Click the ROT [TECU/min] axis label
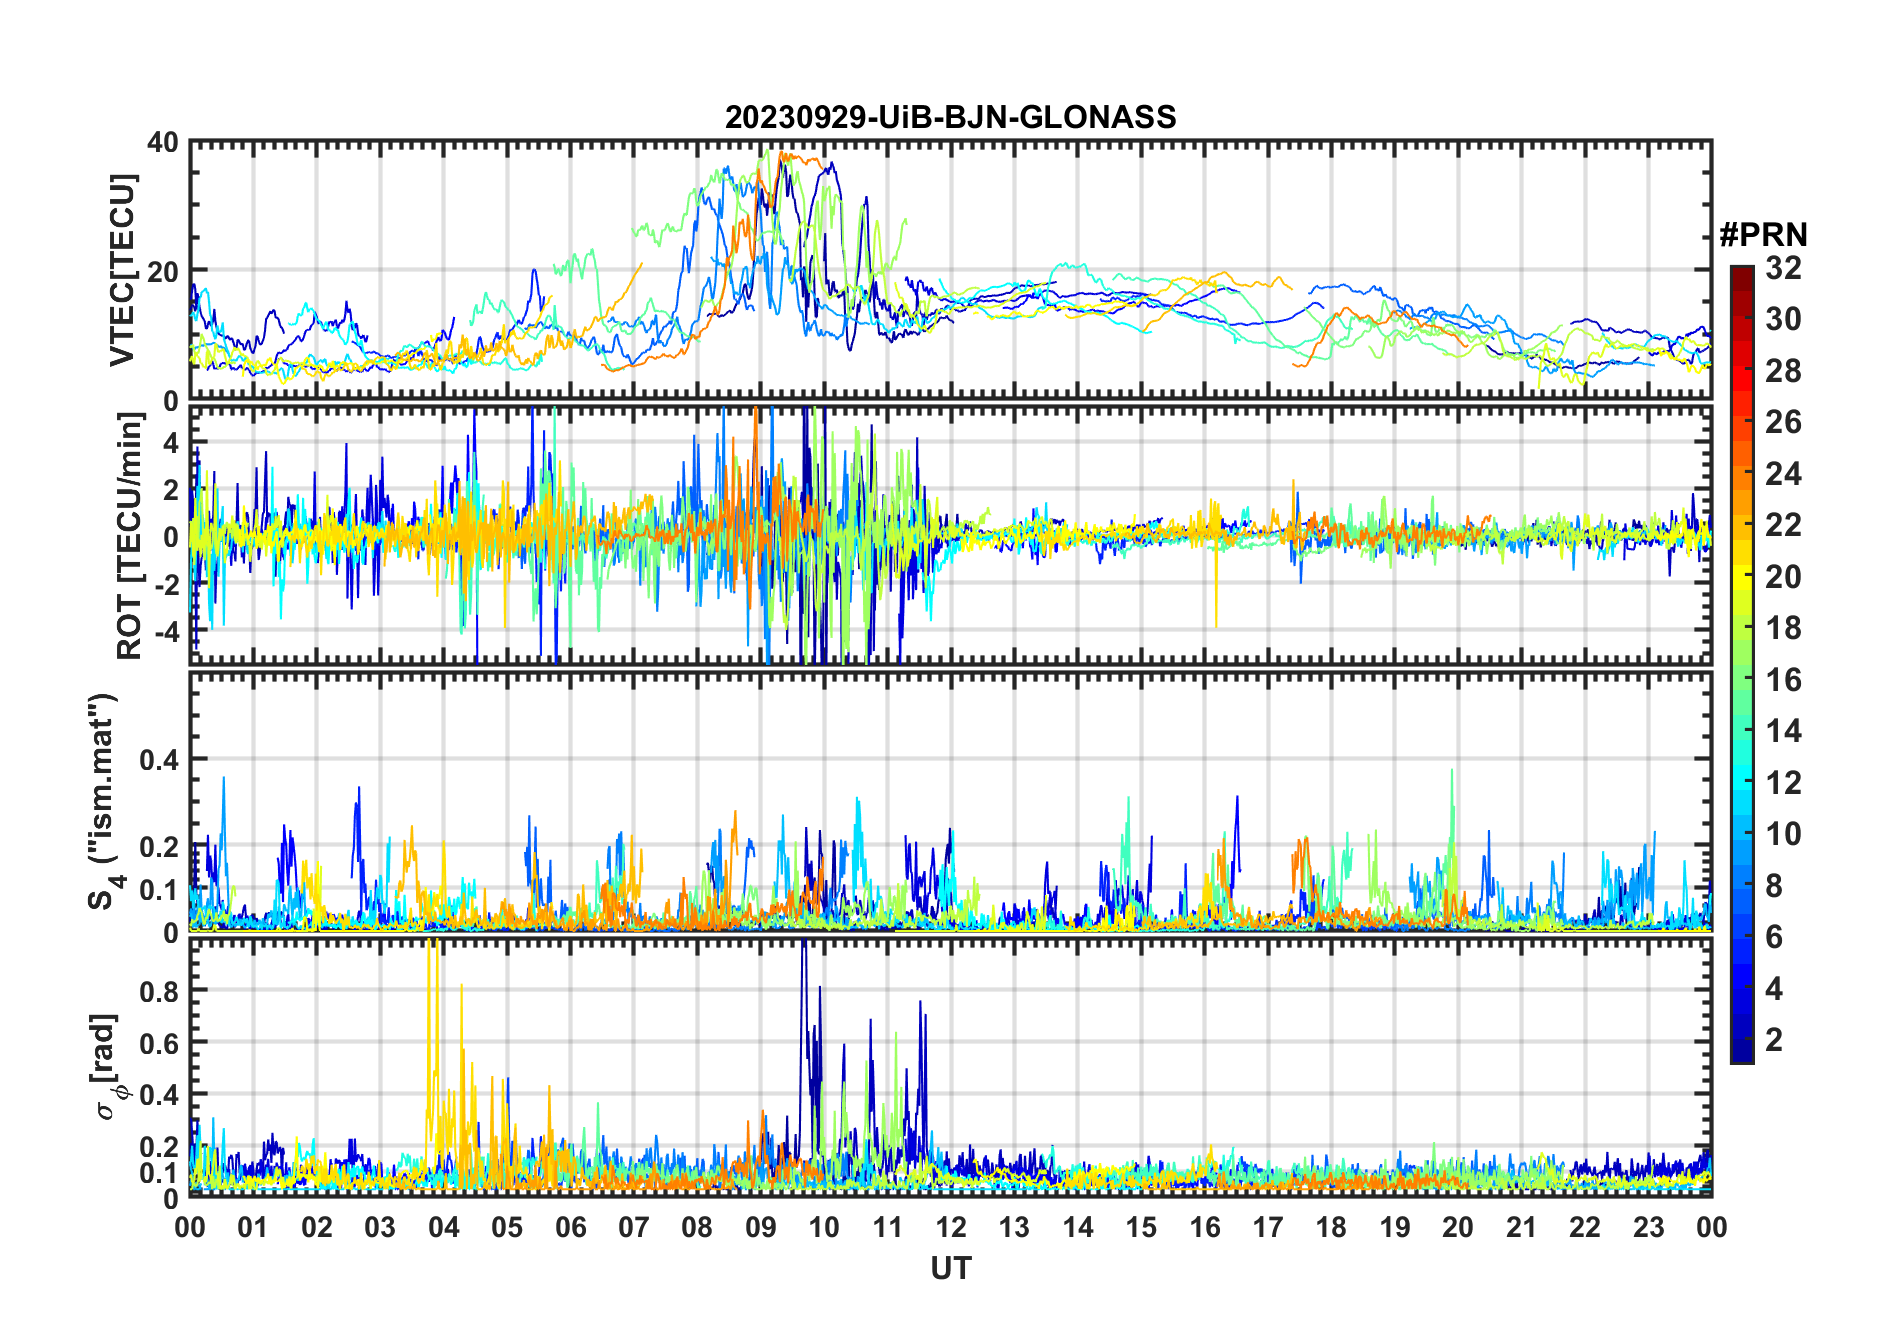 coord(129,536)
